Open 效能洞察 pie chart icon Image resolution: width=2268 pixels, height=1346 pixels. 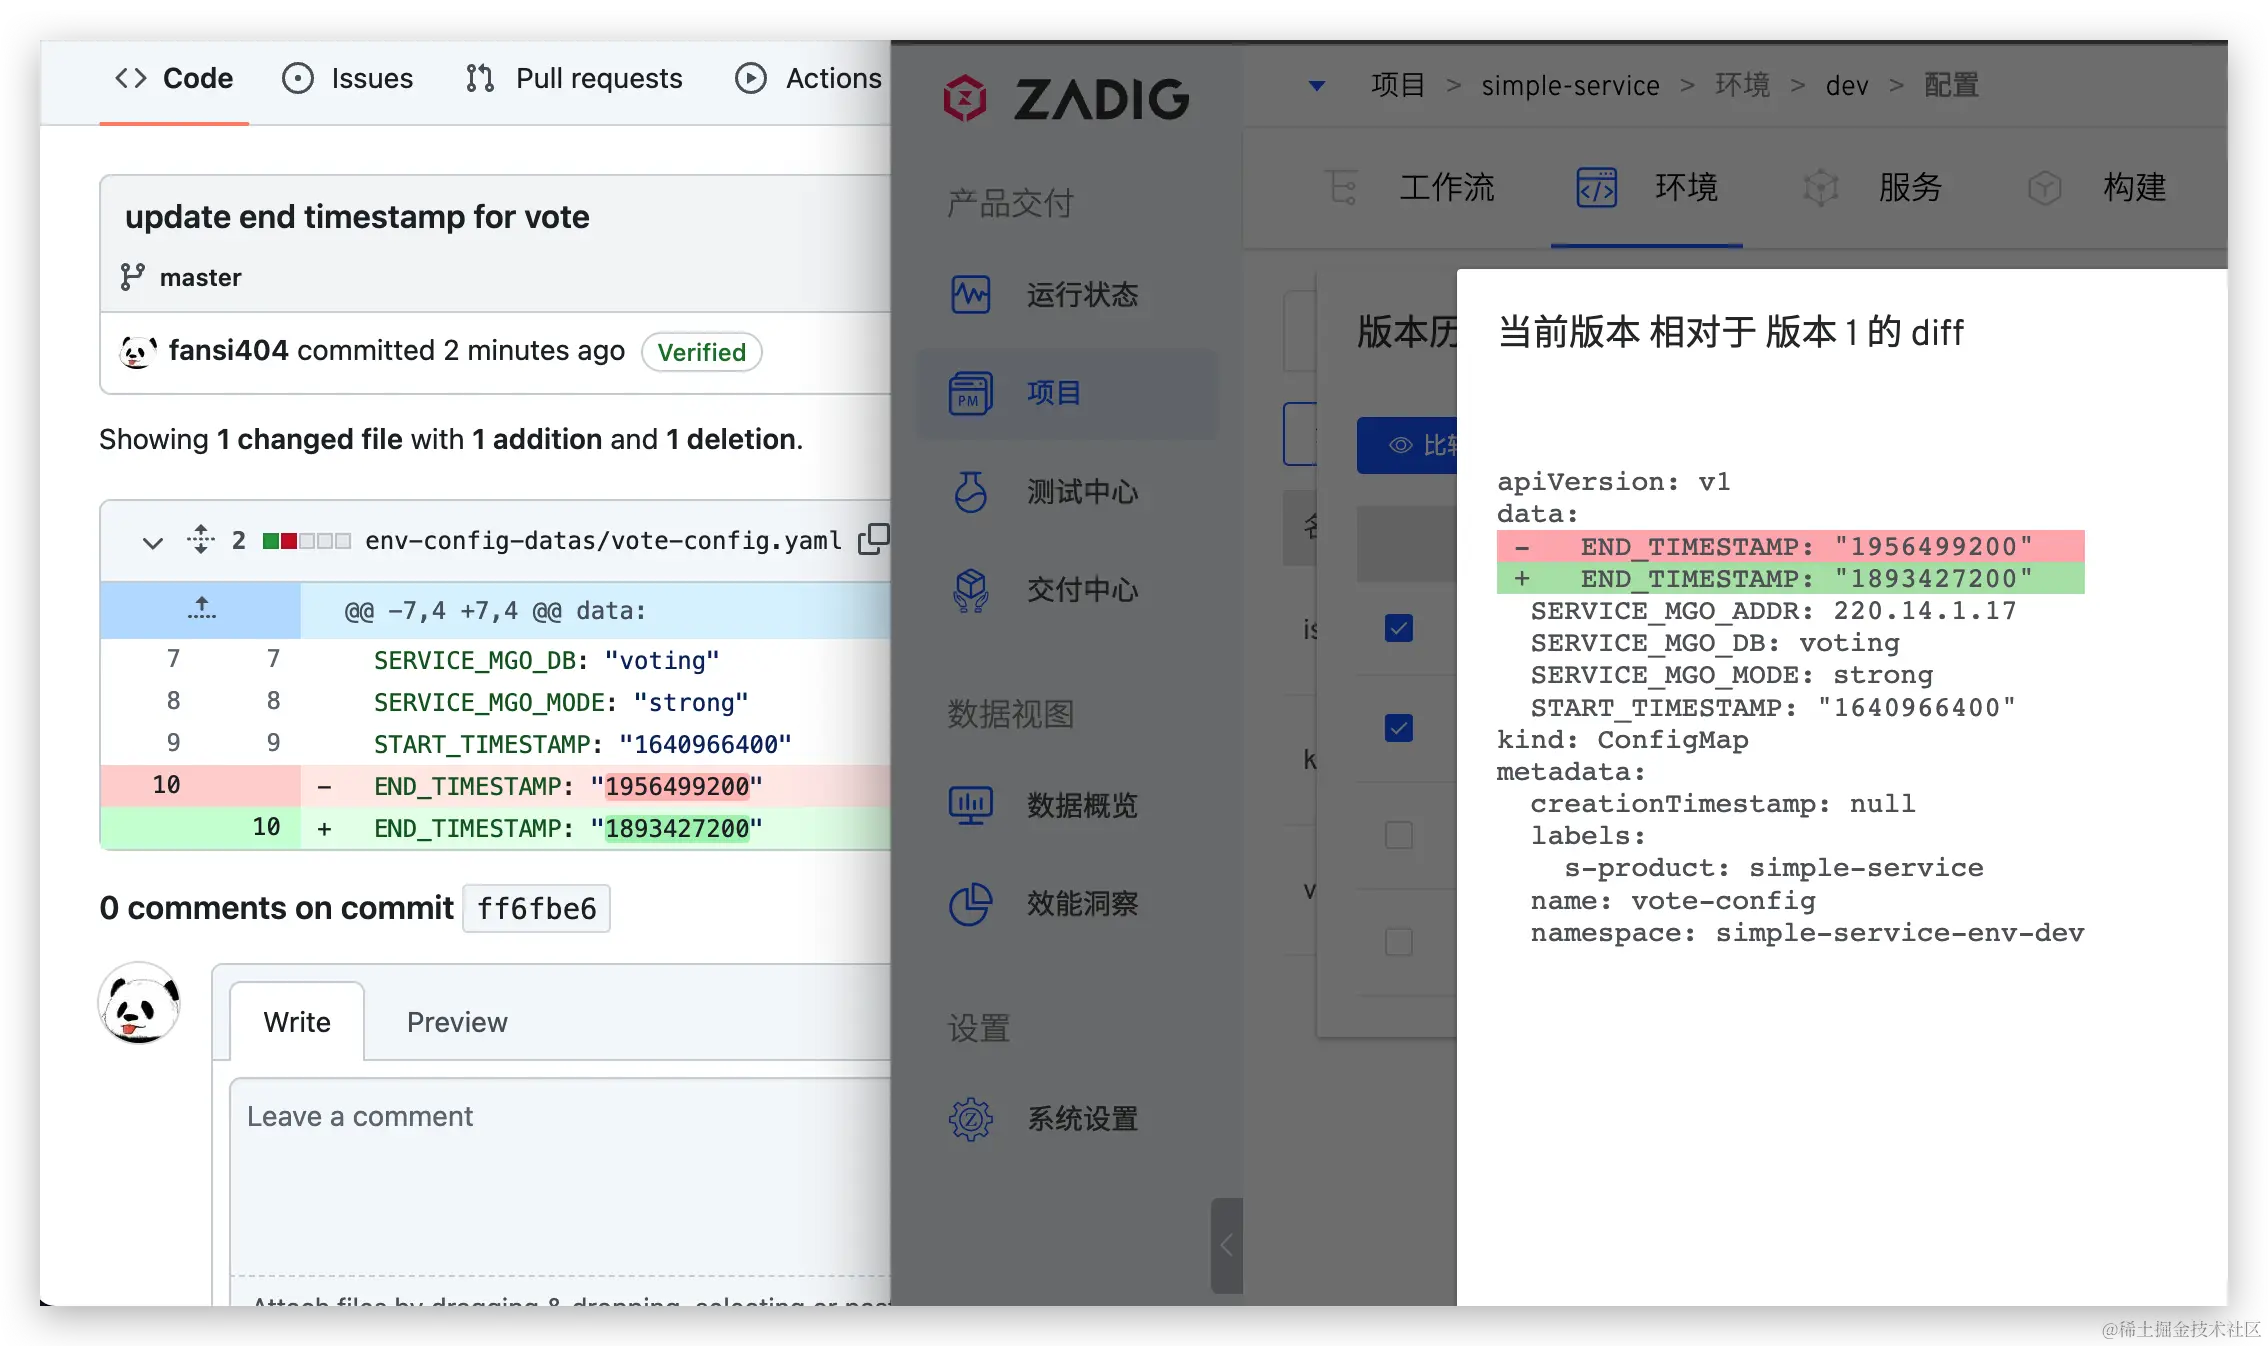(x=970, y=904)
